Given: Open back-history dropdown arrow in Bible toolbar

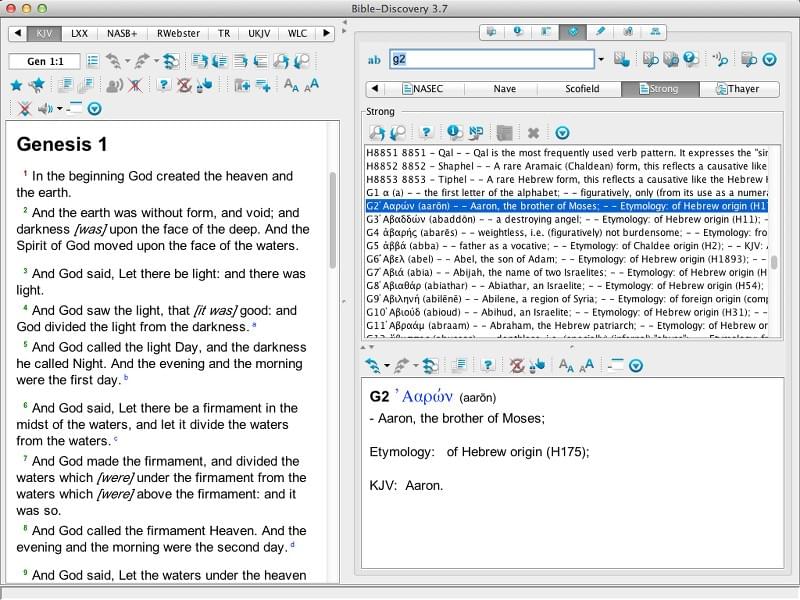Looking at the screenshot, I should (x=128, y=62).
